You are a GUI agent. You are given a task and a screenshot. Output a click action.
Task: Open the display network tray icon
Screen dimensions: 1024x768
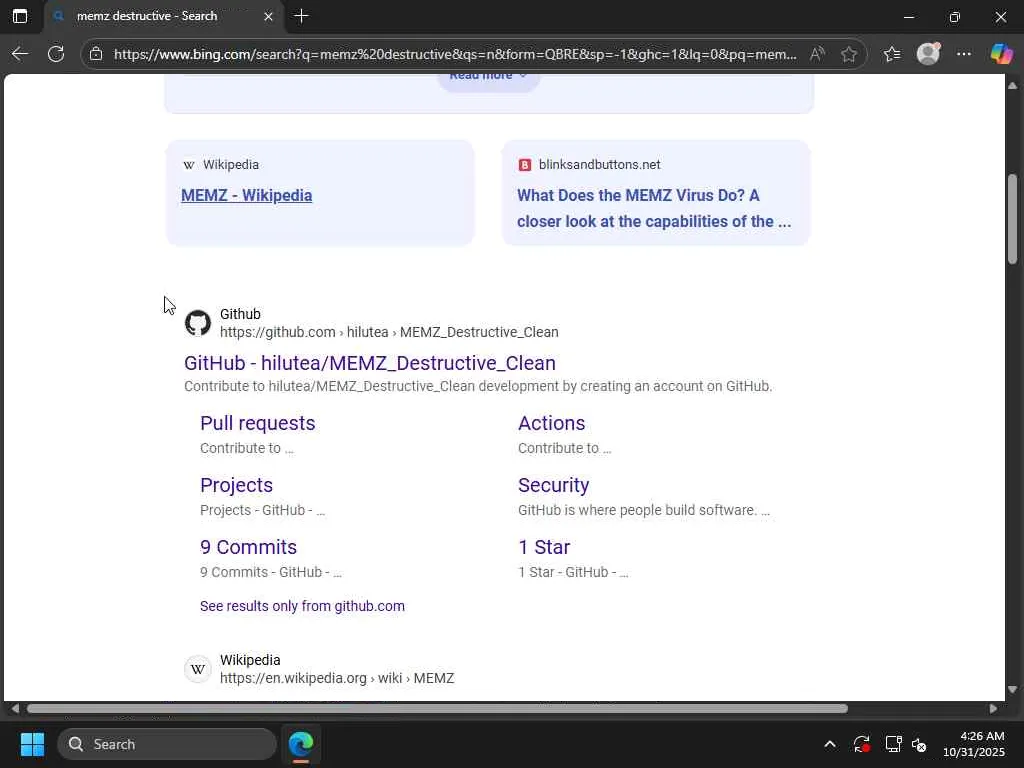click(893, 744)
